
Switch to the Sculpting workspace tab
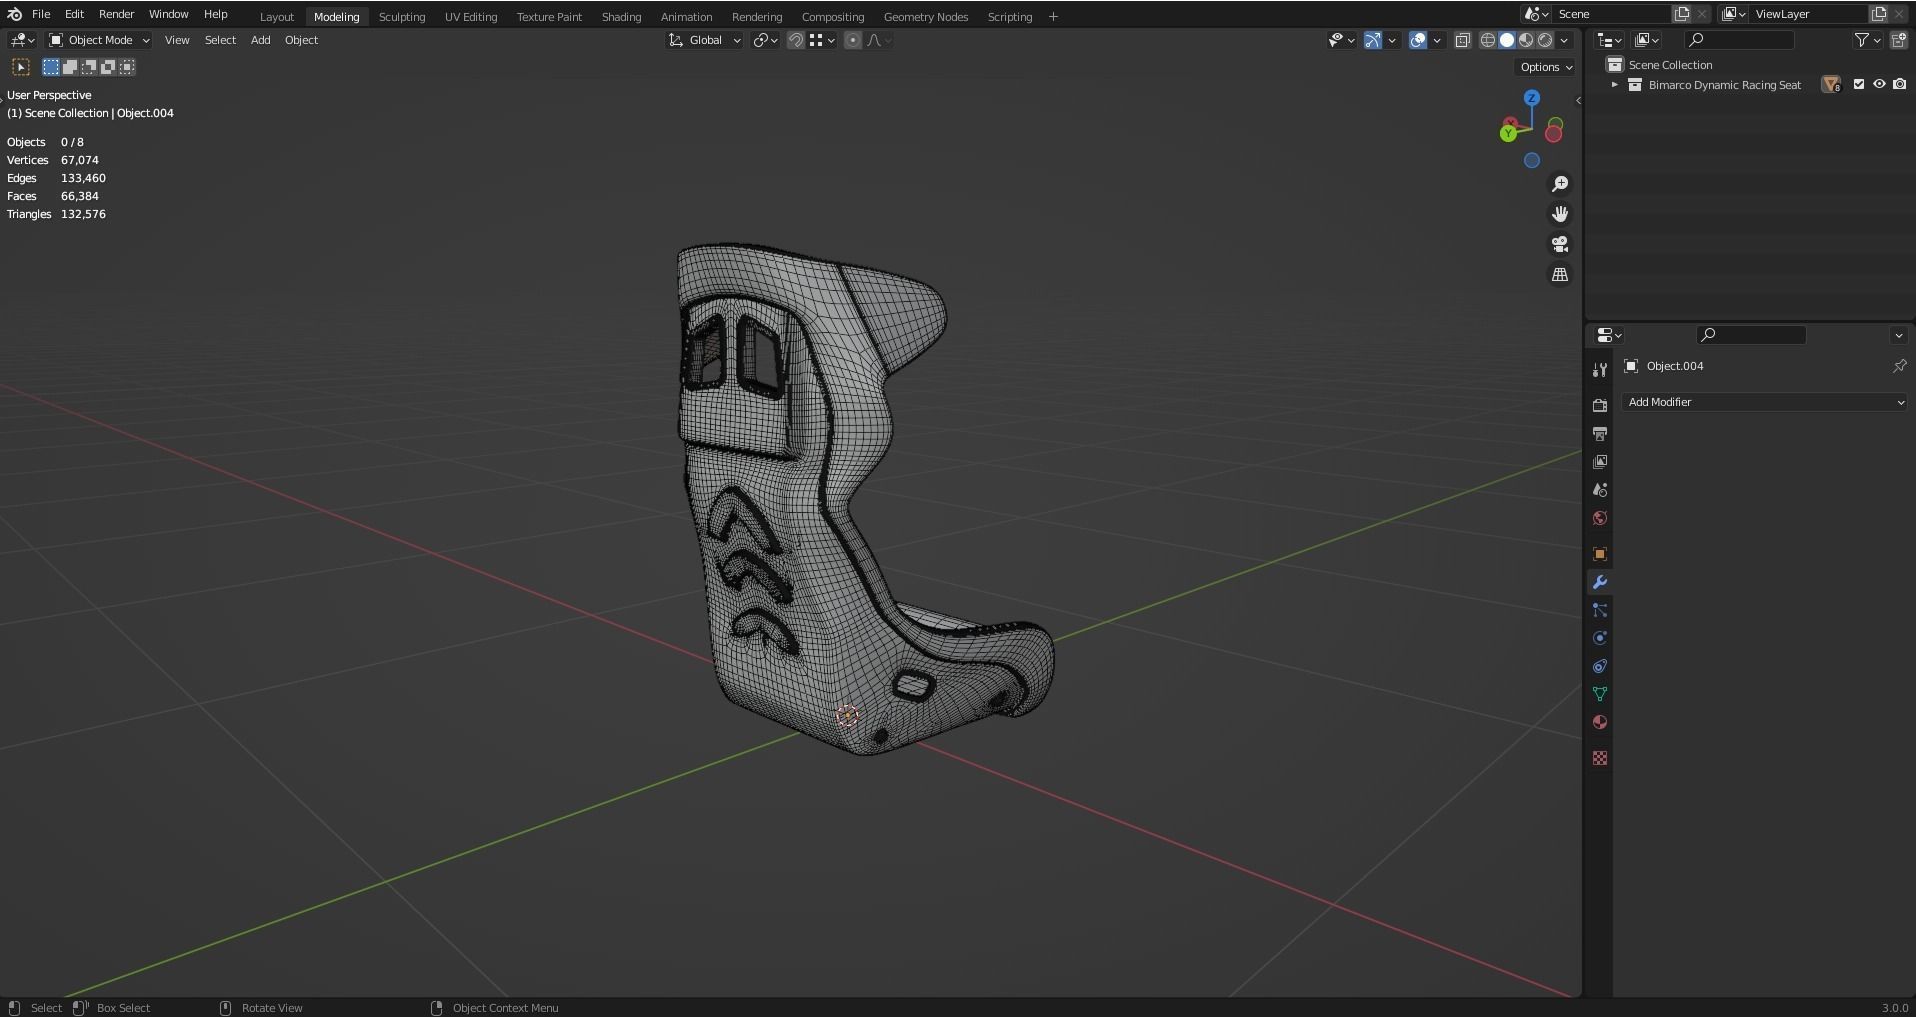click(x=402, y=16)
